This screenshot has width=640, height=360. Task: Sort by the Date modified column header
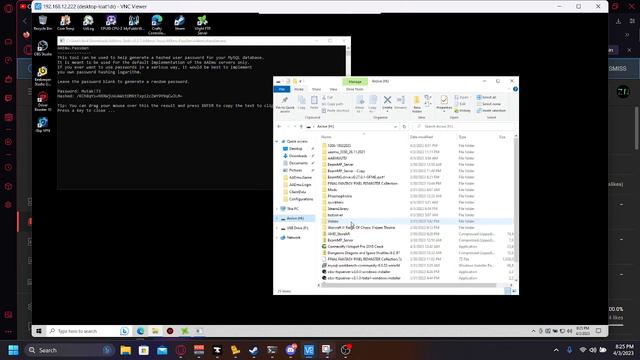(x=422, y=137)
